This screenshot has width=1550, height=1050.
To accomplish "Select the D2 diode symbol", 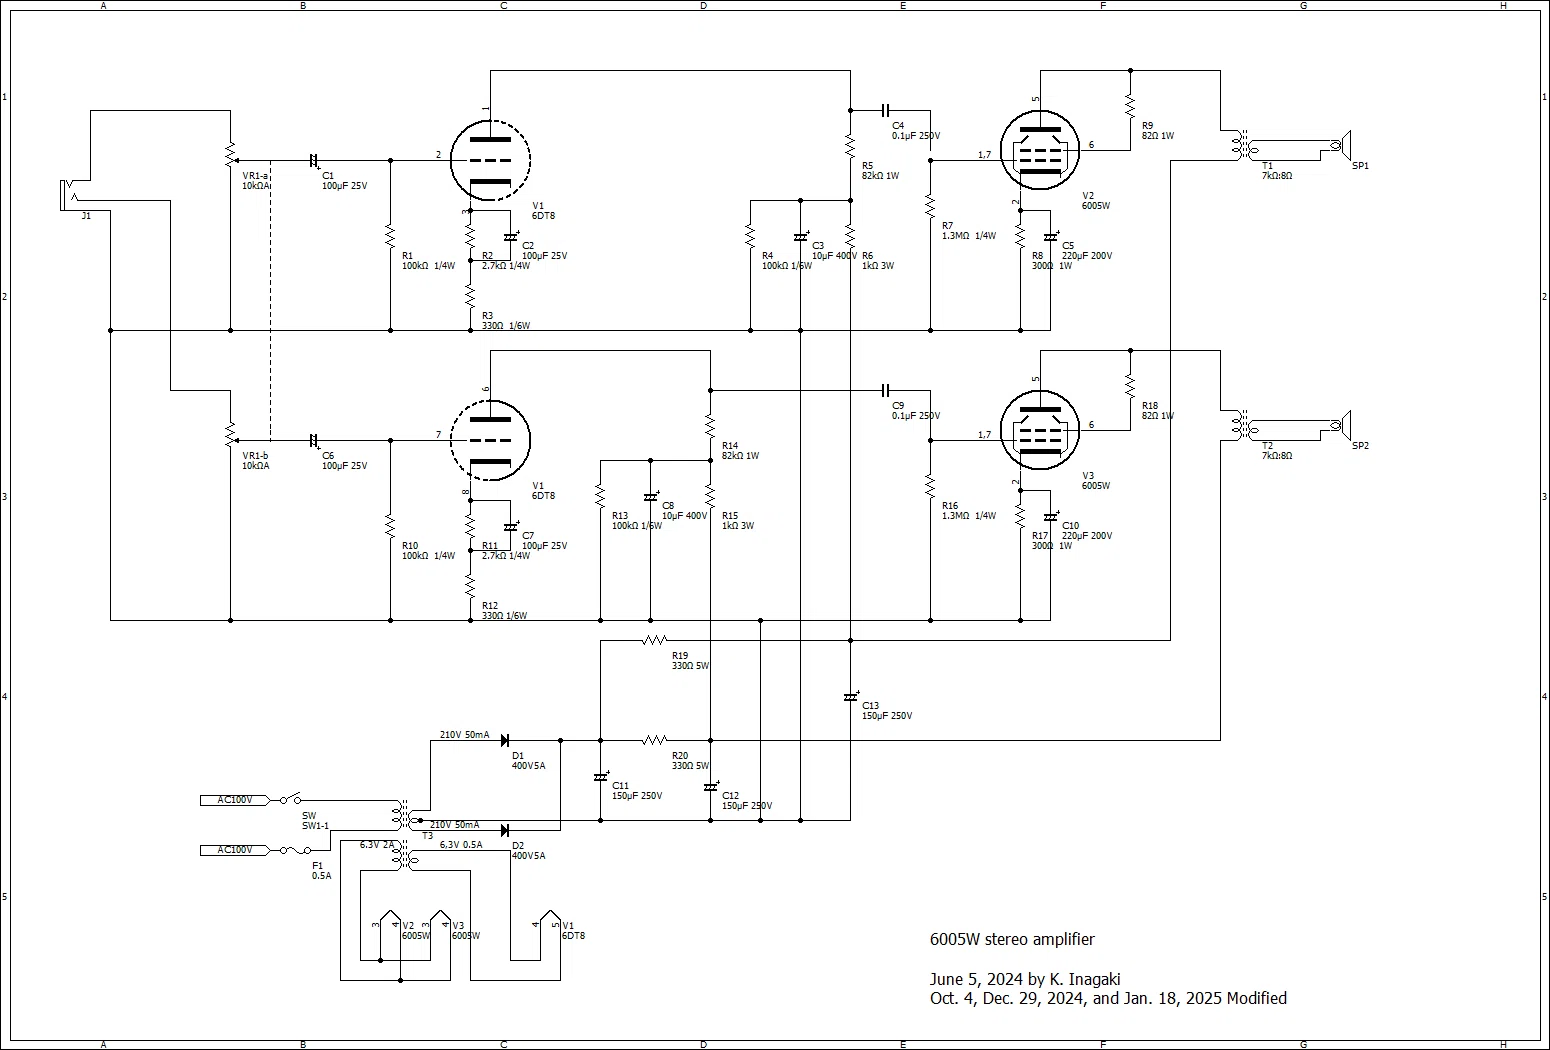I will click(x=505, y=830).
